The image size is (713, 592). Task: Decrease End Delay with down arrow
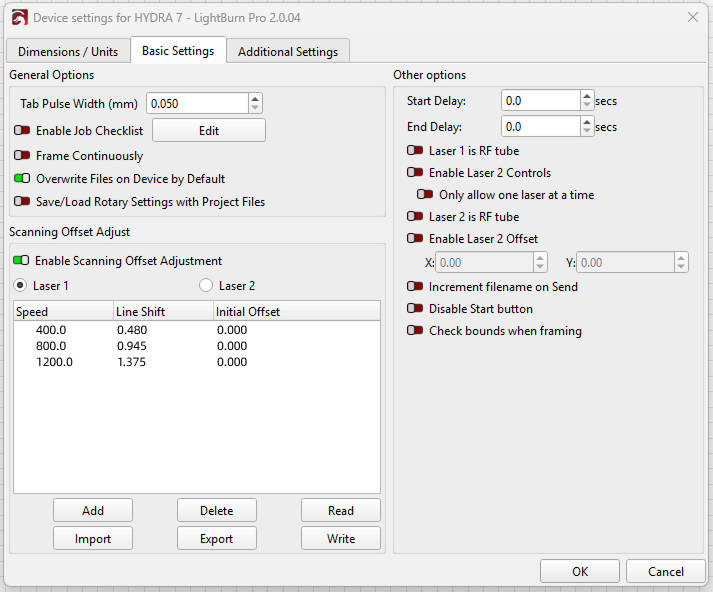coord(587,131)
